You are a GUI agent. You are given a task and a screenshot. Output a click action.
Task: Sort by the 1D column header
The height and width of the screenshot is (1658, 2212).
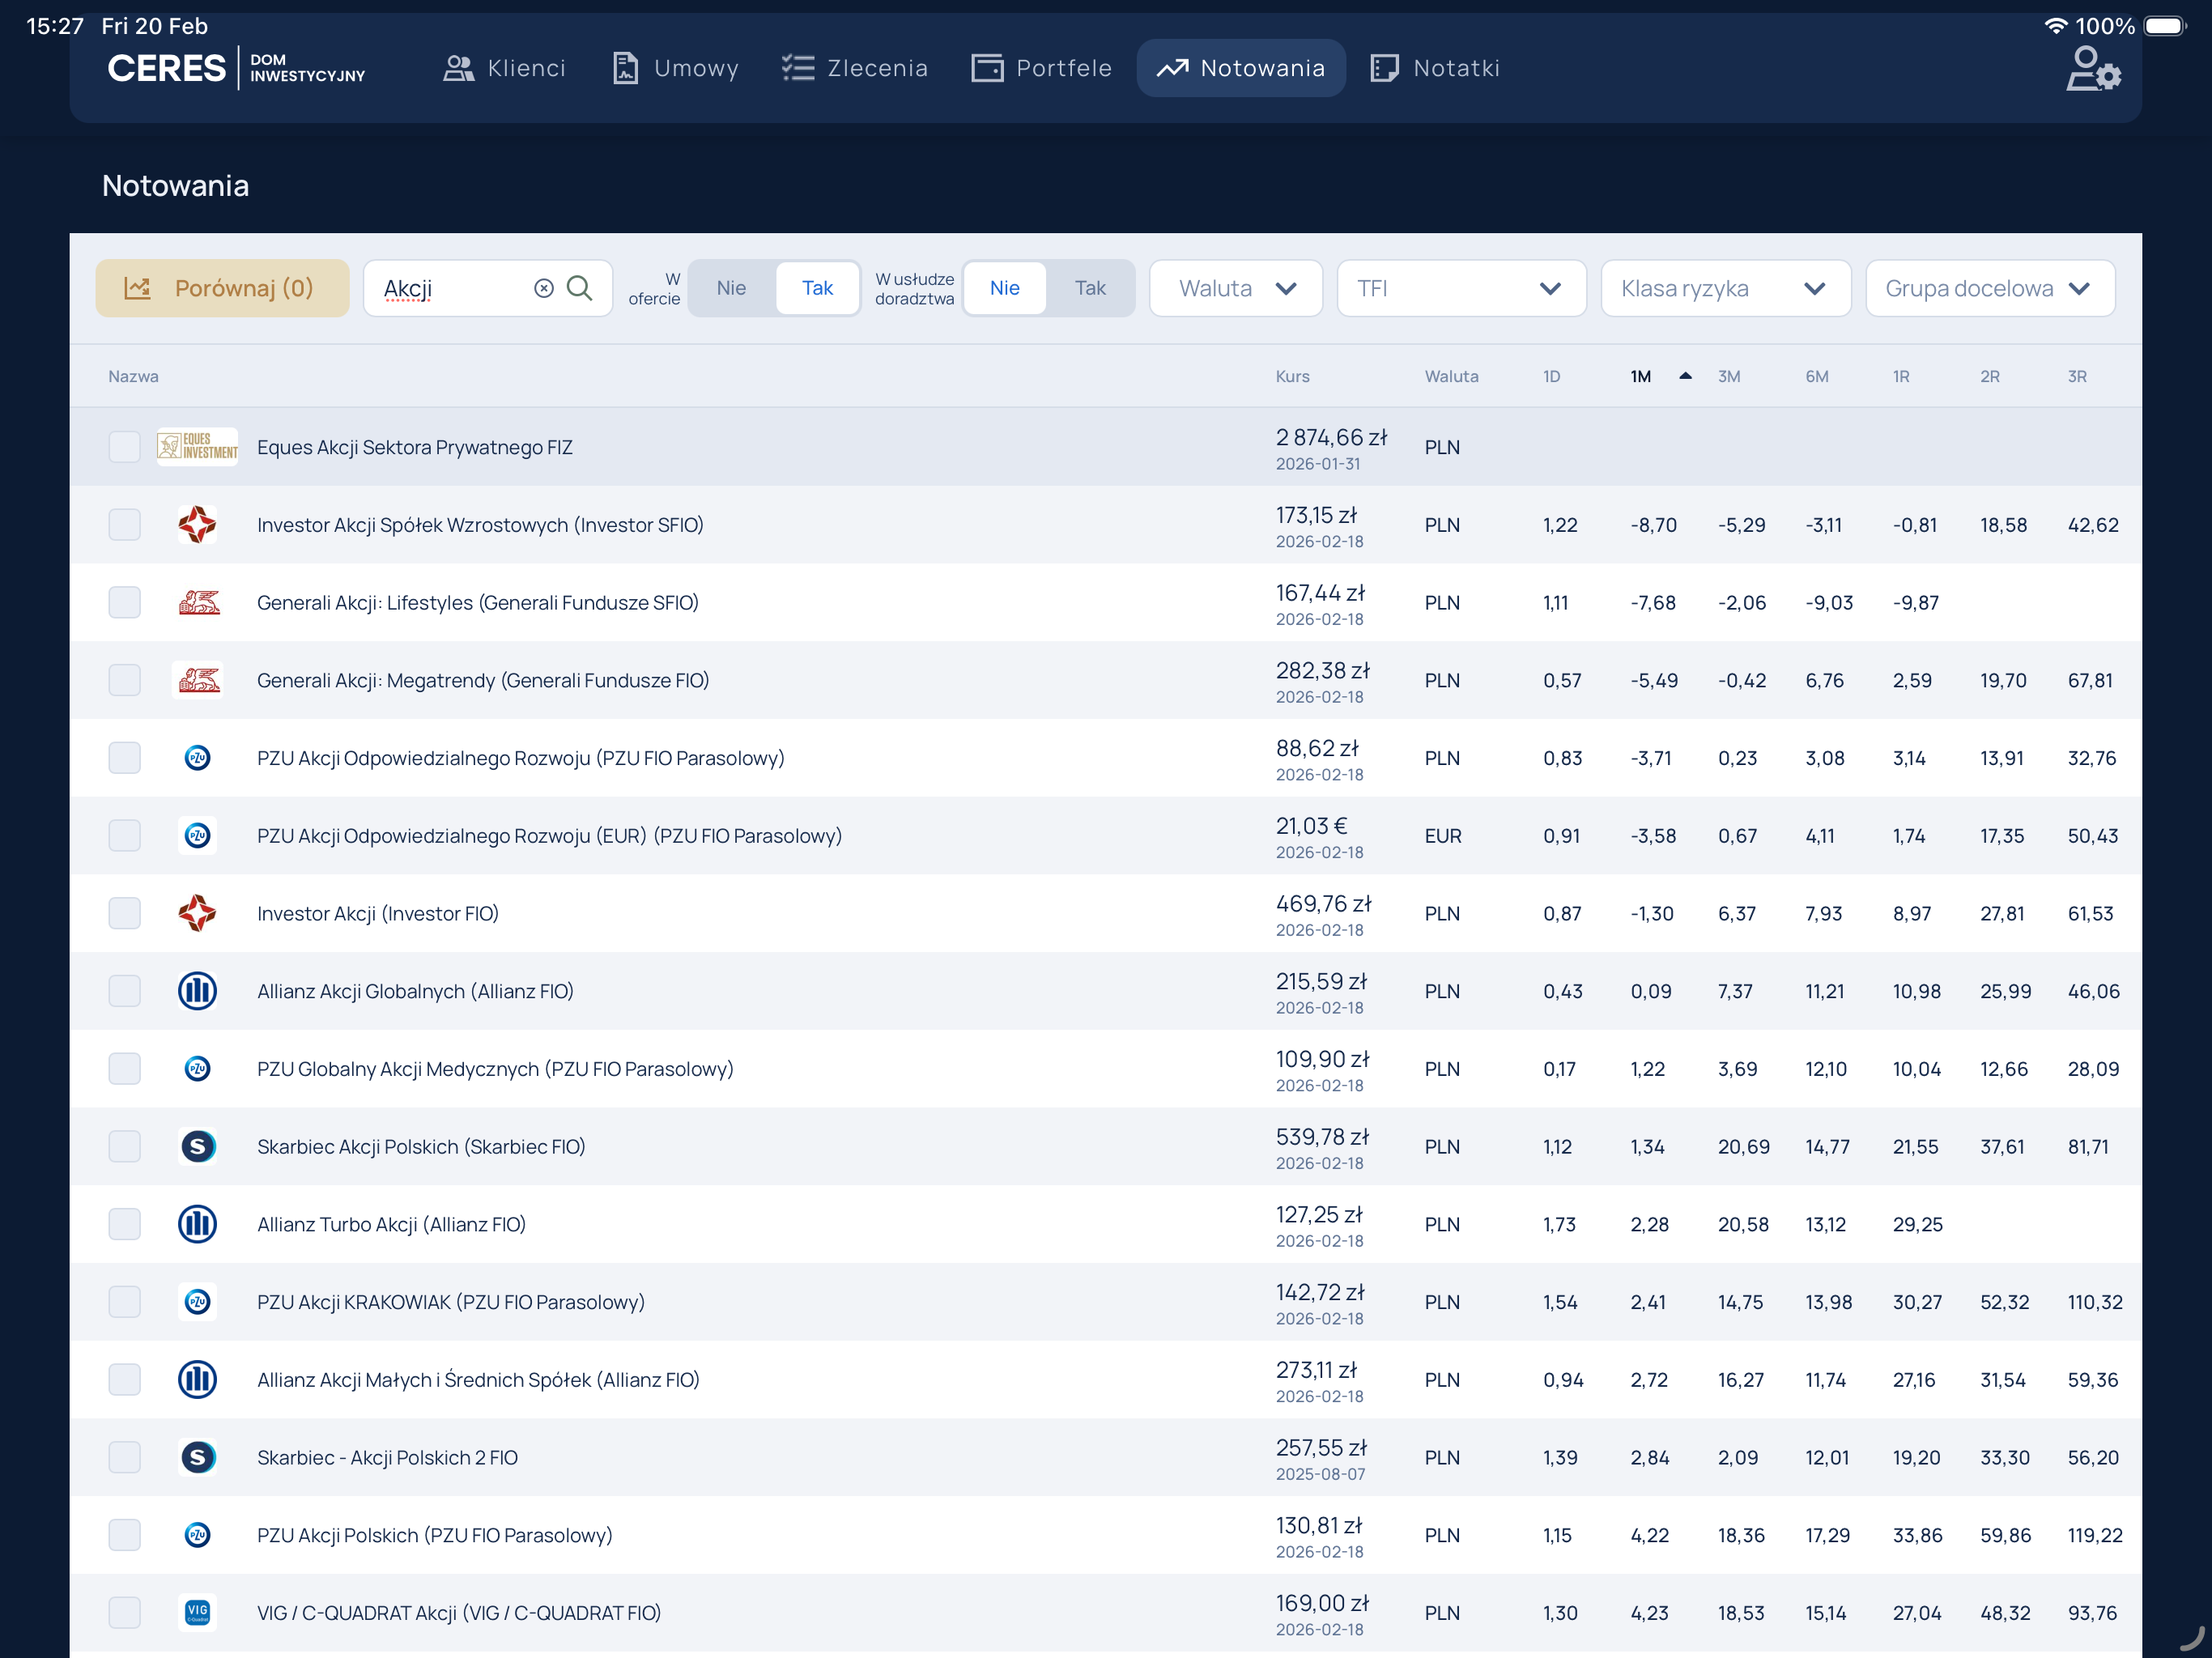tap(1551, 377)
